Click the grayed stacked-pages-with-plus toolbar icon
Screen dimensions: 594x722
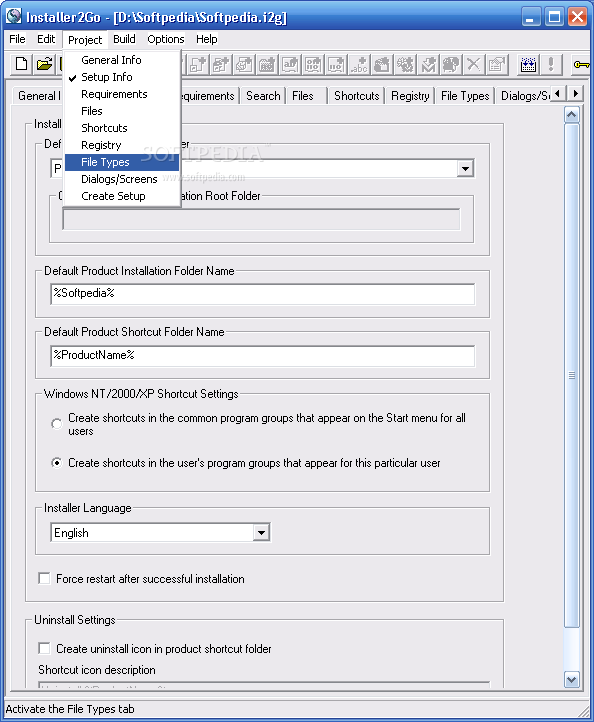pos(221,64)
